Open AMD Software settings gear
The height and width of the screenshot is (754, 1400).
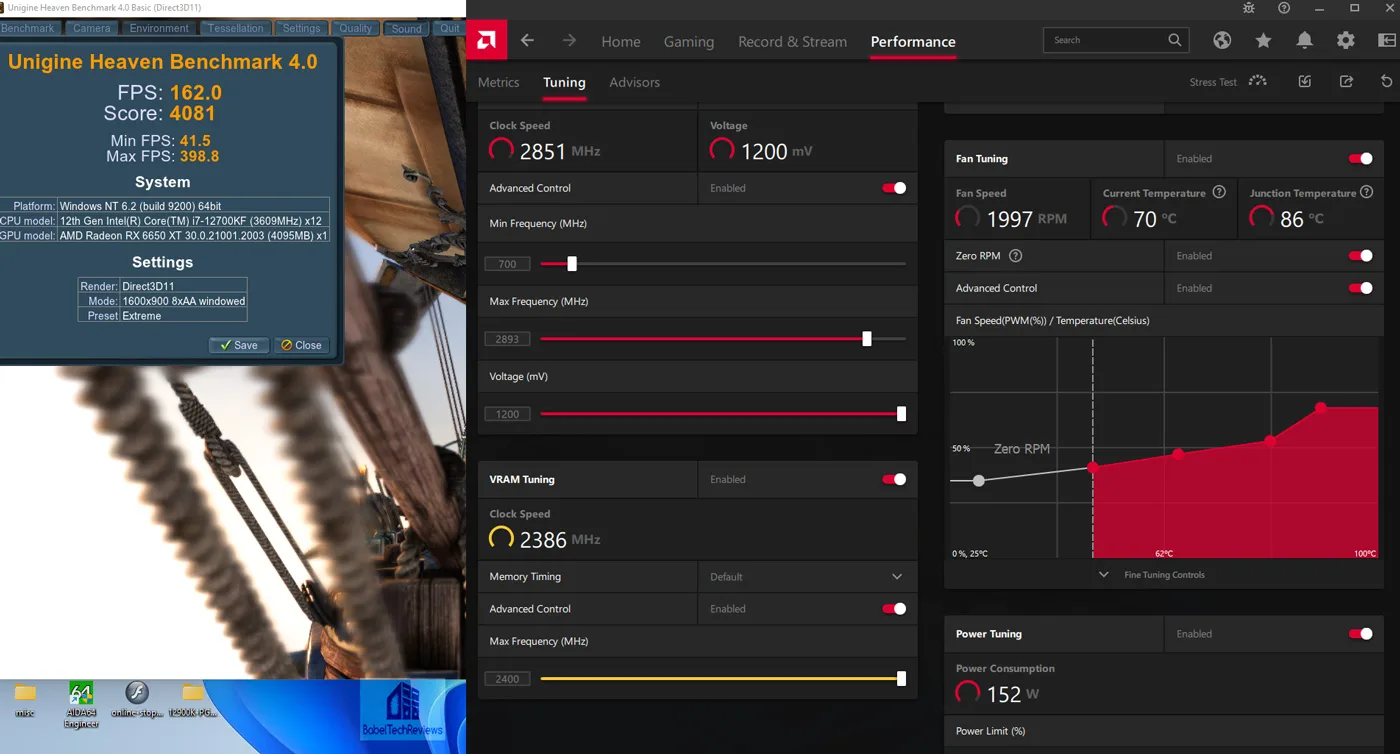pos(1346,40)
